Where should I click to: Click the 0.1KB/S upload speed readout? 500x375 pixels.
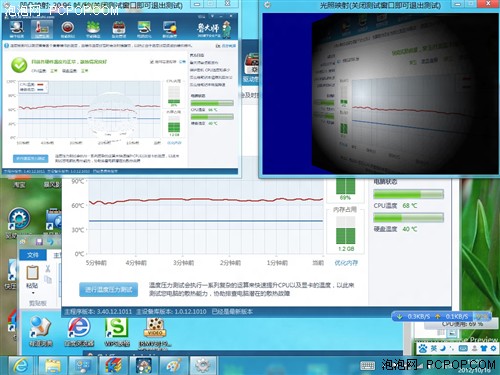457,316
